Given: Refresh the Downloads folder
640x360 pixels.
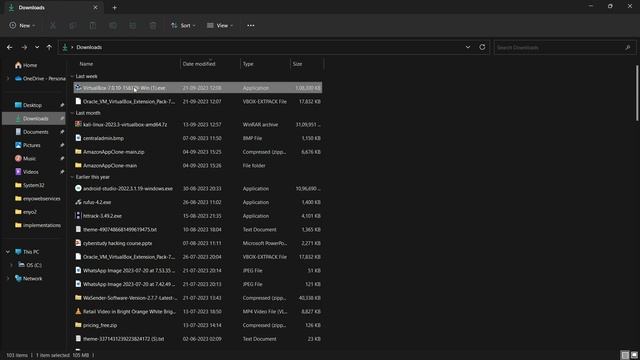Looking at the screenshot, I should tap(482, 47).
